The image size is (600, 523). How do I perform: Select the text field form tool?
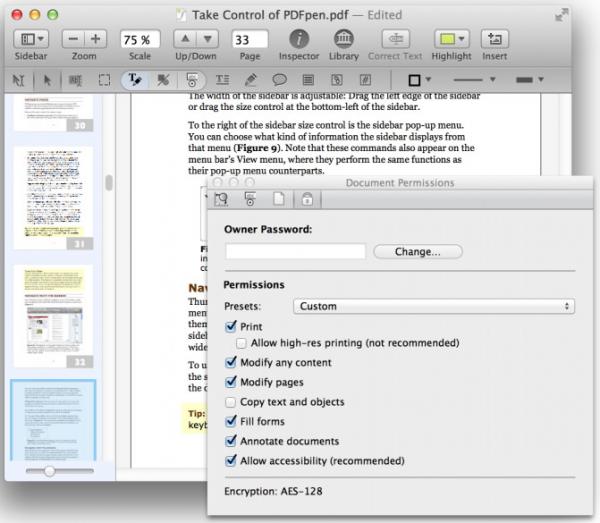pyautogui.click(x=308, y=80)
